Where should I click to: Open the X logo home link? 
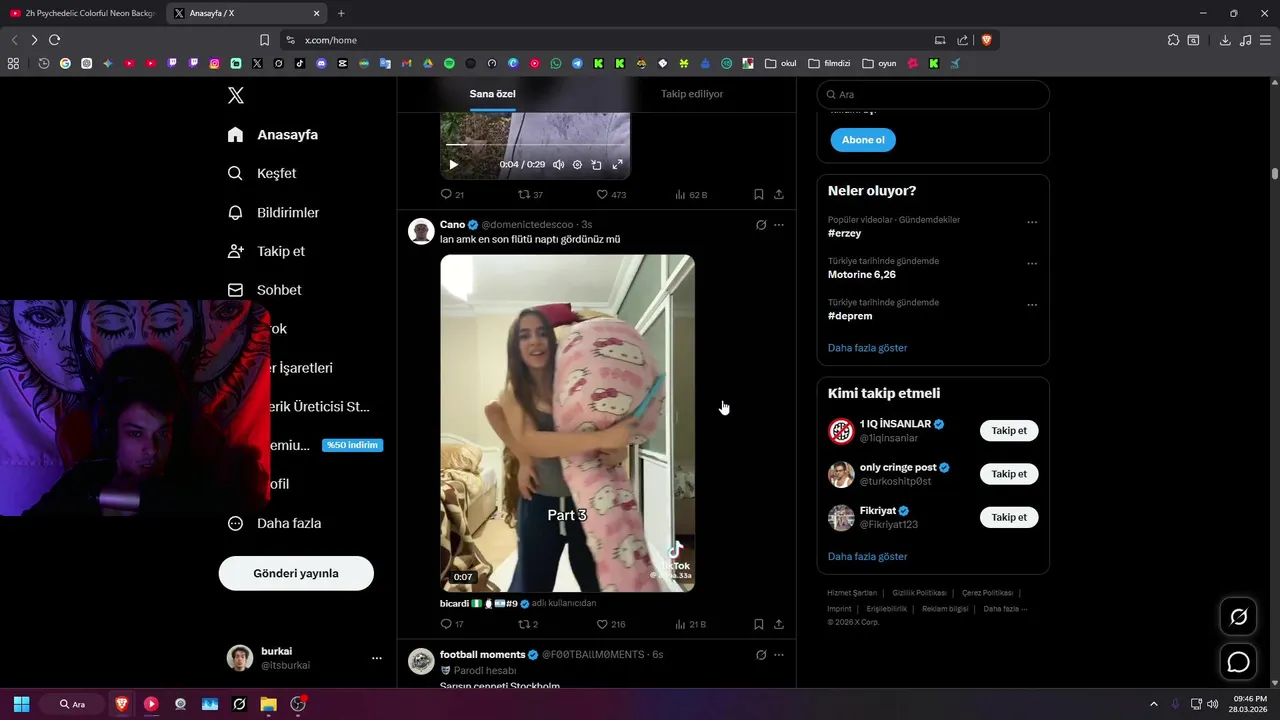[235, 96]
